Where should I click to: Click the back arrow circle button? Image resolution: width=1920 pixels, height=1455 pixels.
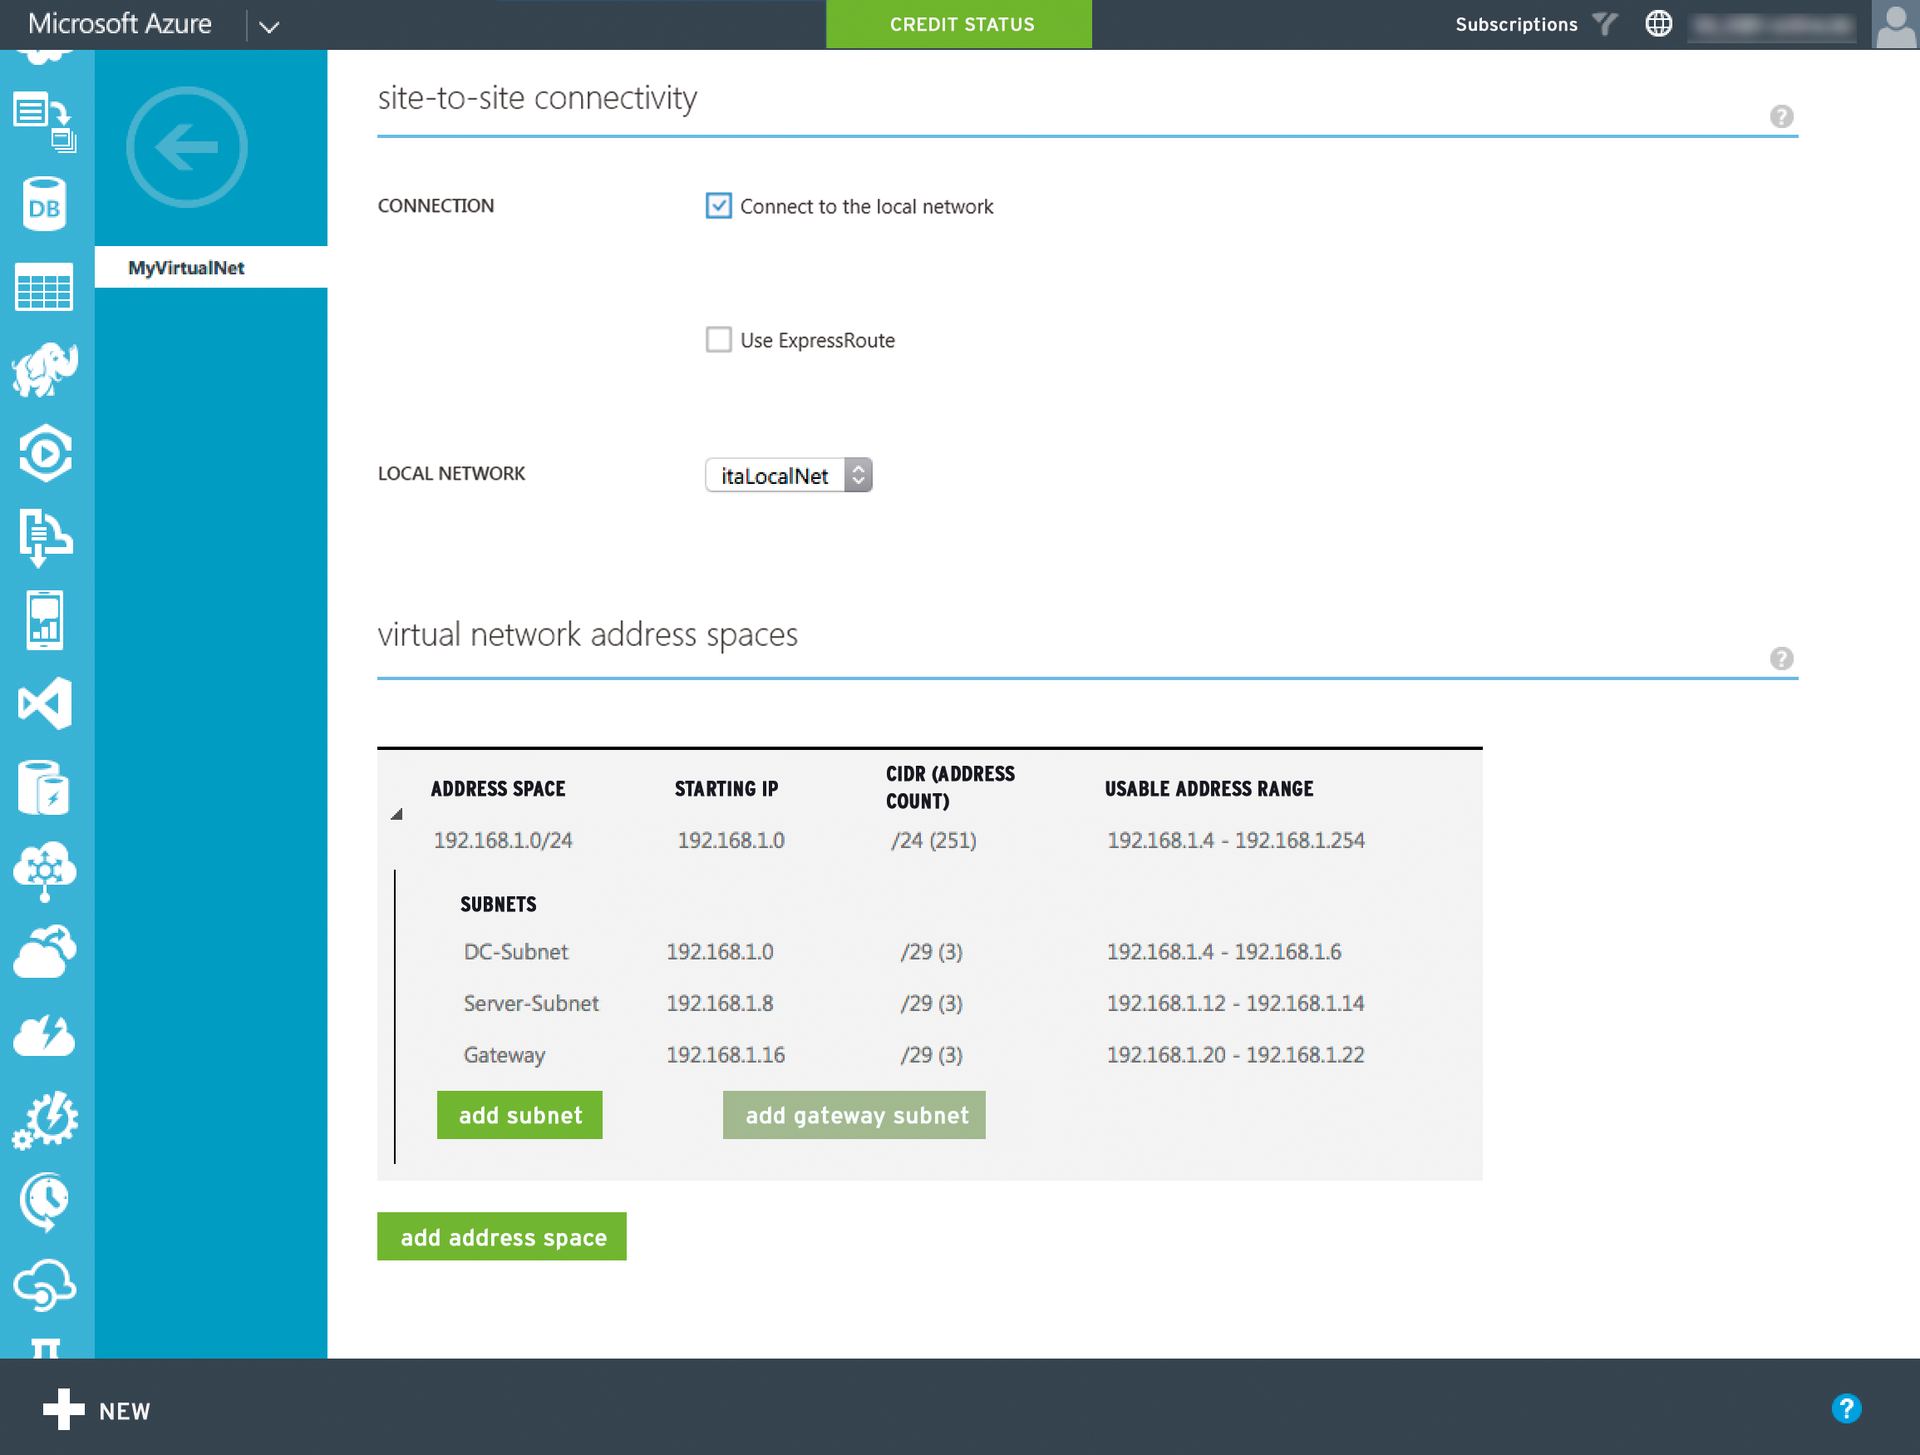tap(186, 147)
